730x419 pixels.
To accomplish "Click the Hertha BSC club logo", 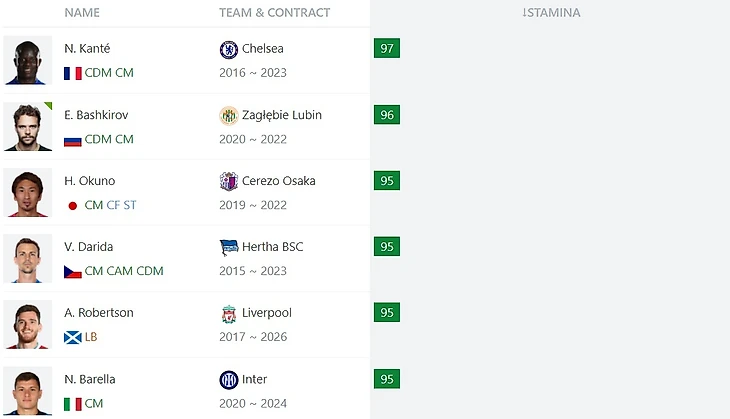I will 229,247.
